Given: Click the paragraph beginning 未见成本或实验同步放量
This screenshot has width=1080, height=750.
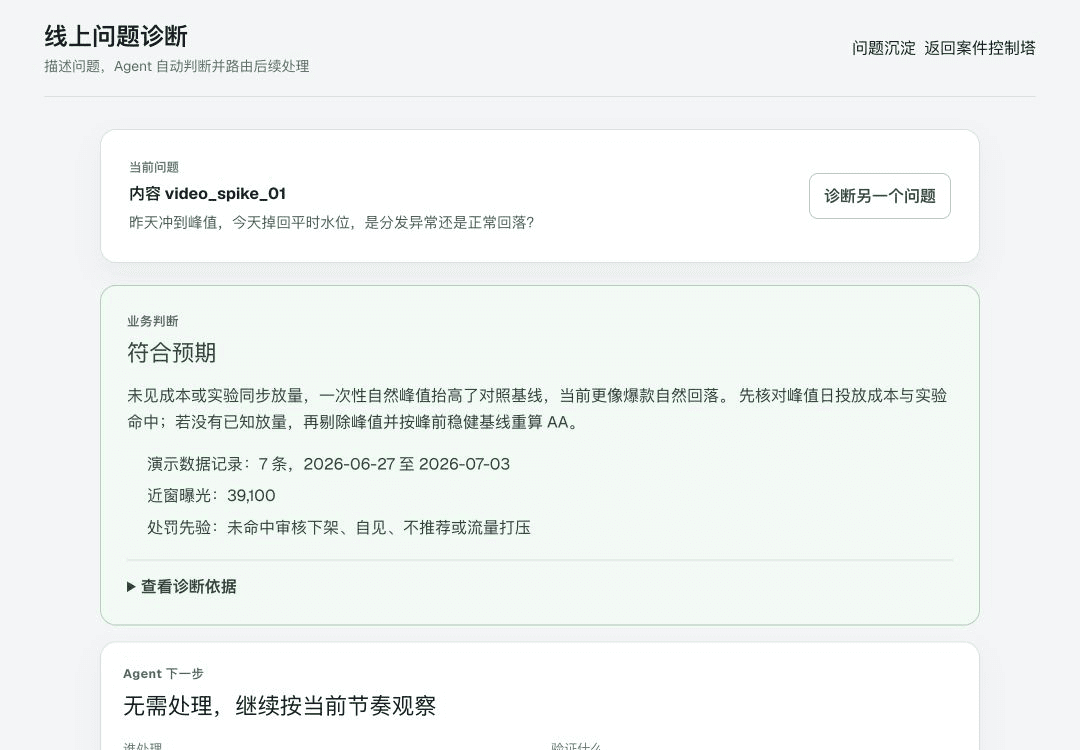Looking at the screenshot, I should tap(537, 408).
